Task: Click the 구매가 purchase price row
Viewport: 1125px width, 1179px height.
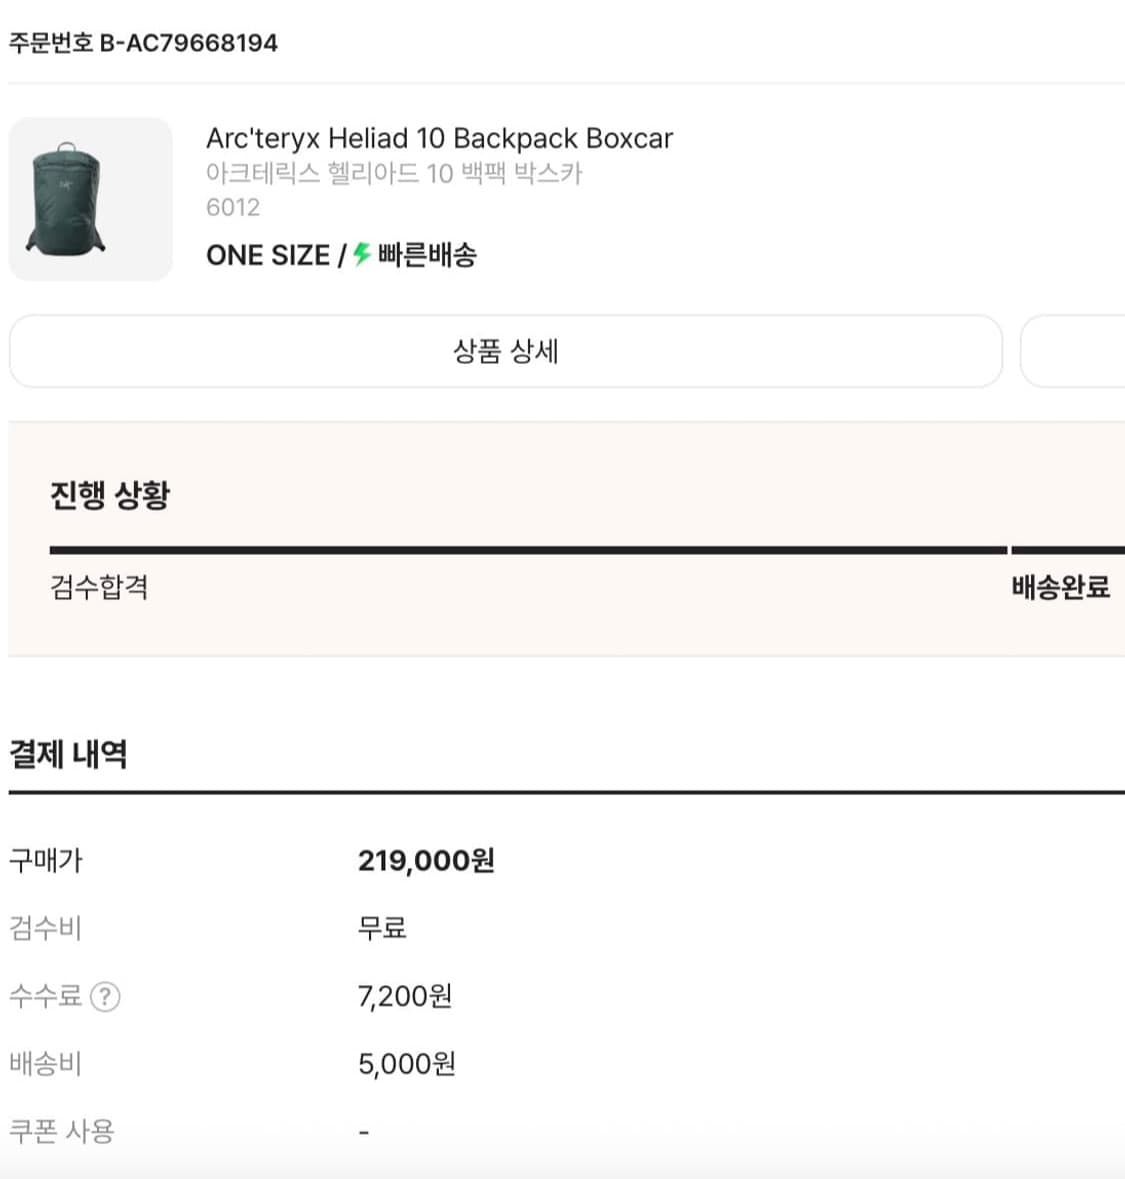Action: click(x=47, y=860)
